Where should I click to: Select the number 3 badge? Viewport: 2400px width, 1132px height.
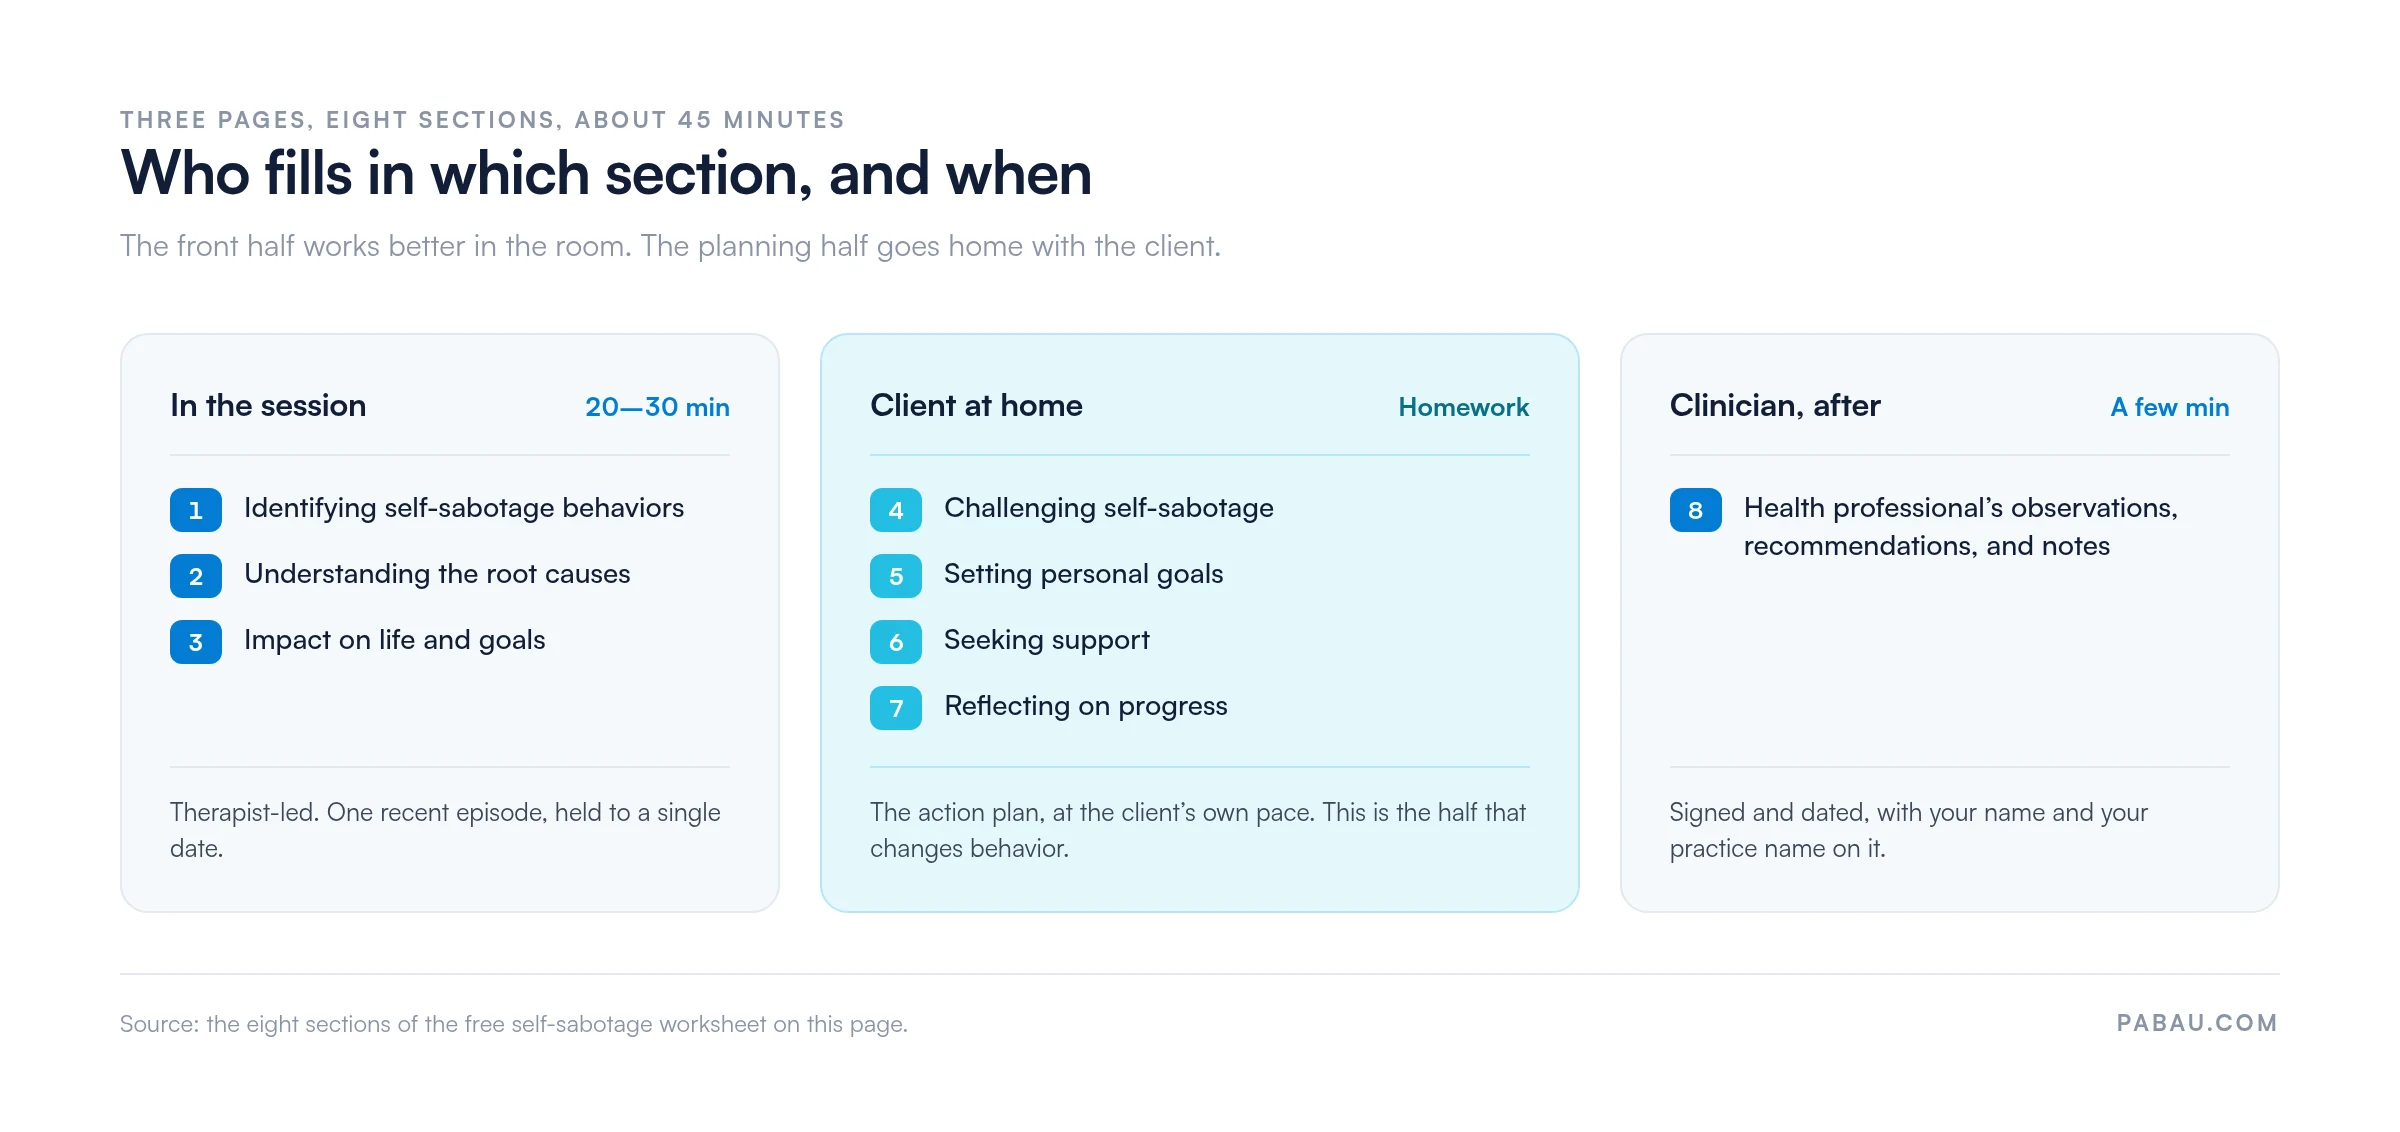[x=196, y=642]
